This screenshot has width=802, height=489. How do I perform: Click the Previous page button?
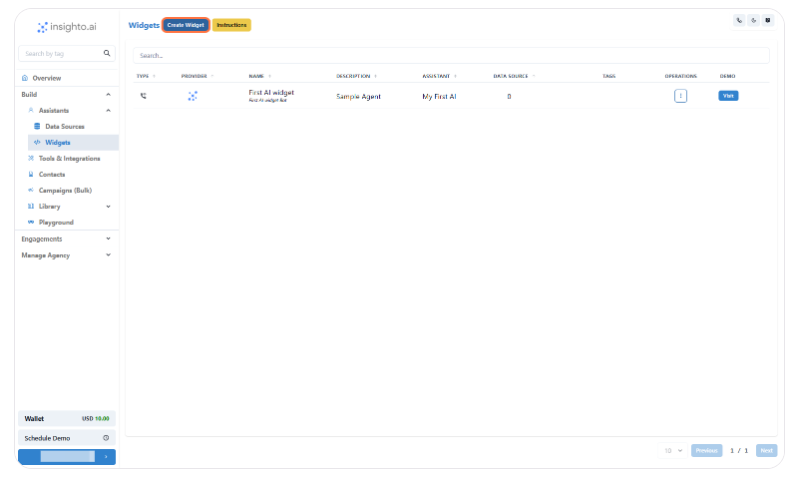coord(706,451)
